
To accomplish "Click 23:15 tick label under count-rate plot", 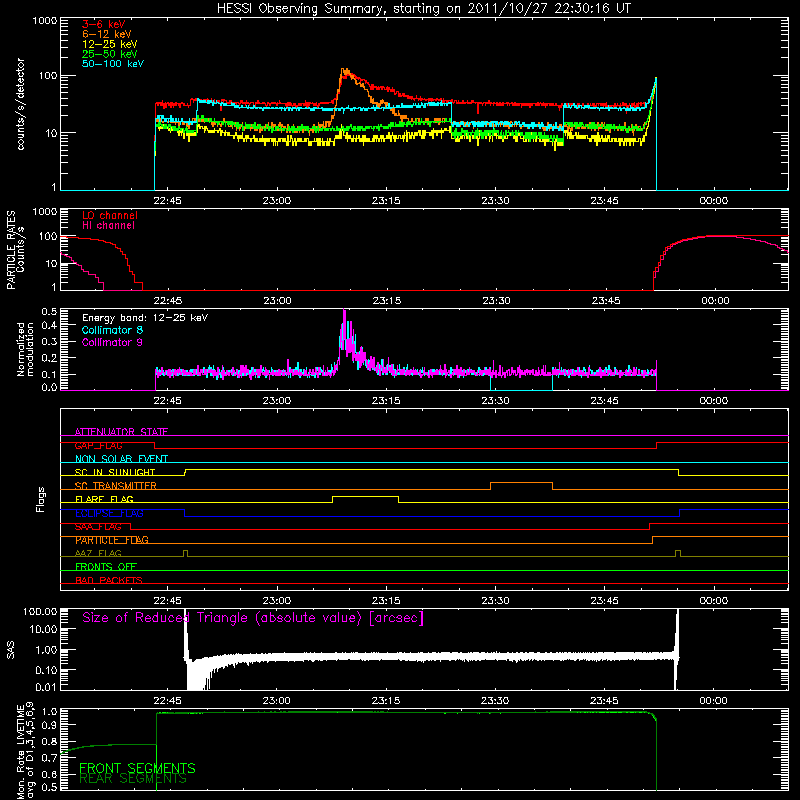I will click(386, 201).
